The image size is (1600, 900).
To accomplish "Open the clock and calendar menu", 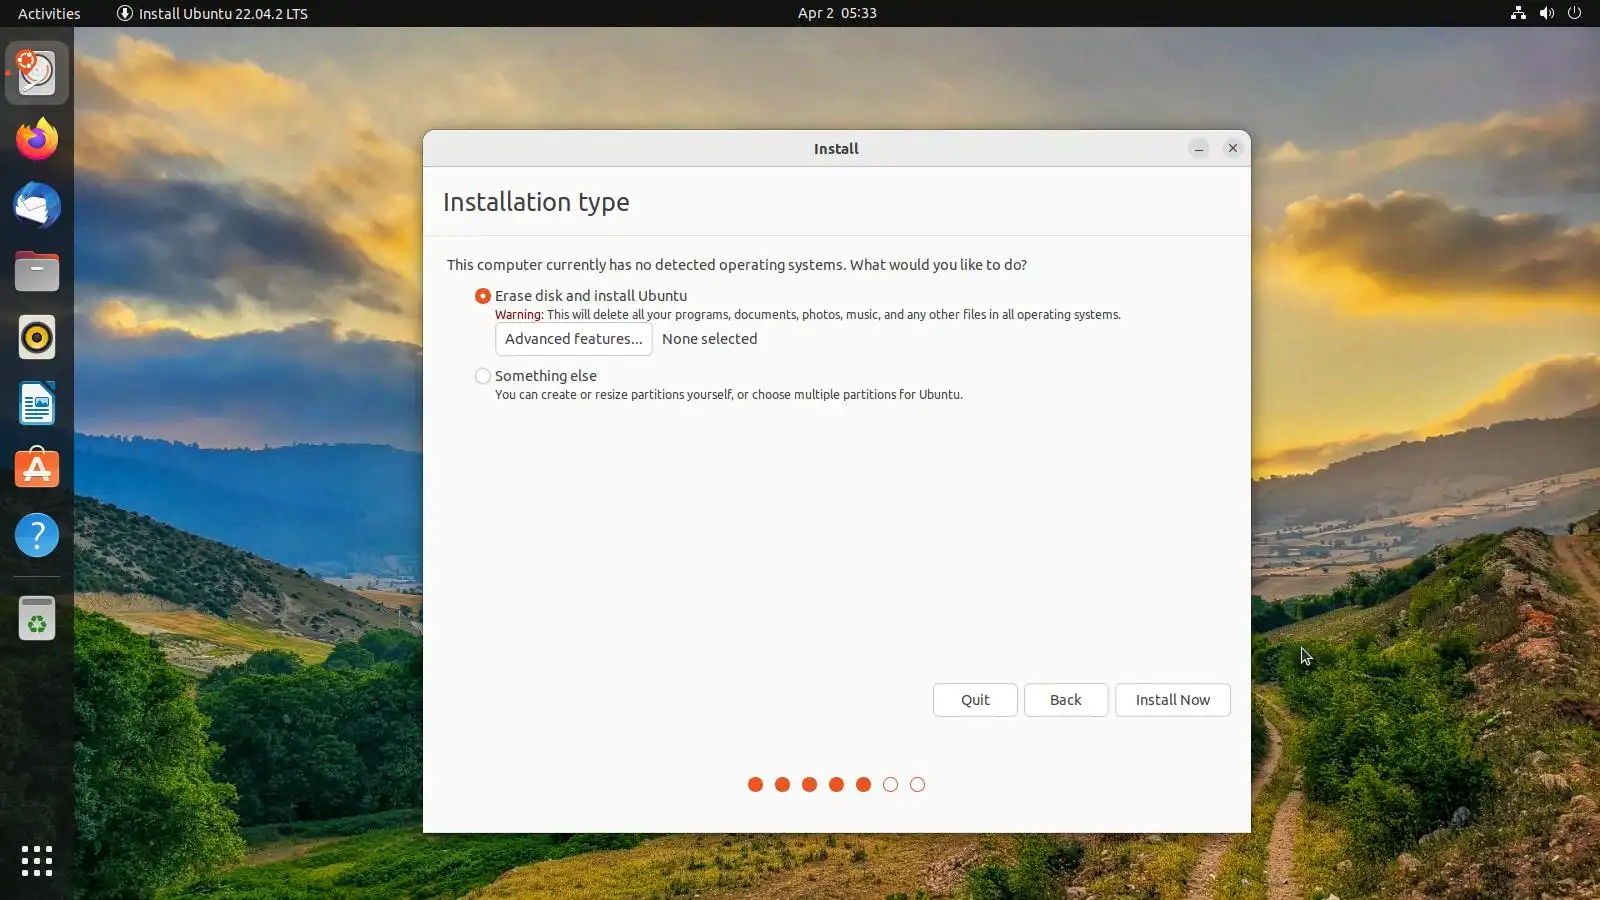I will pyautogui.click(x=837, y=13).
